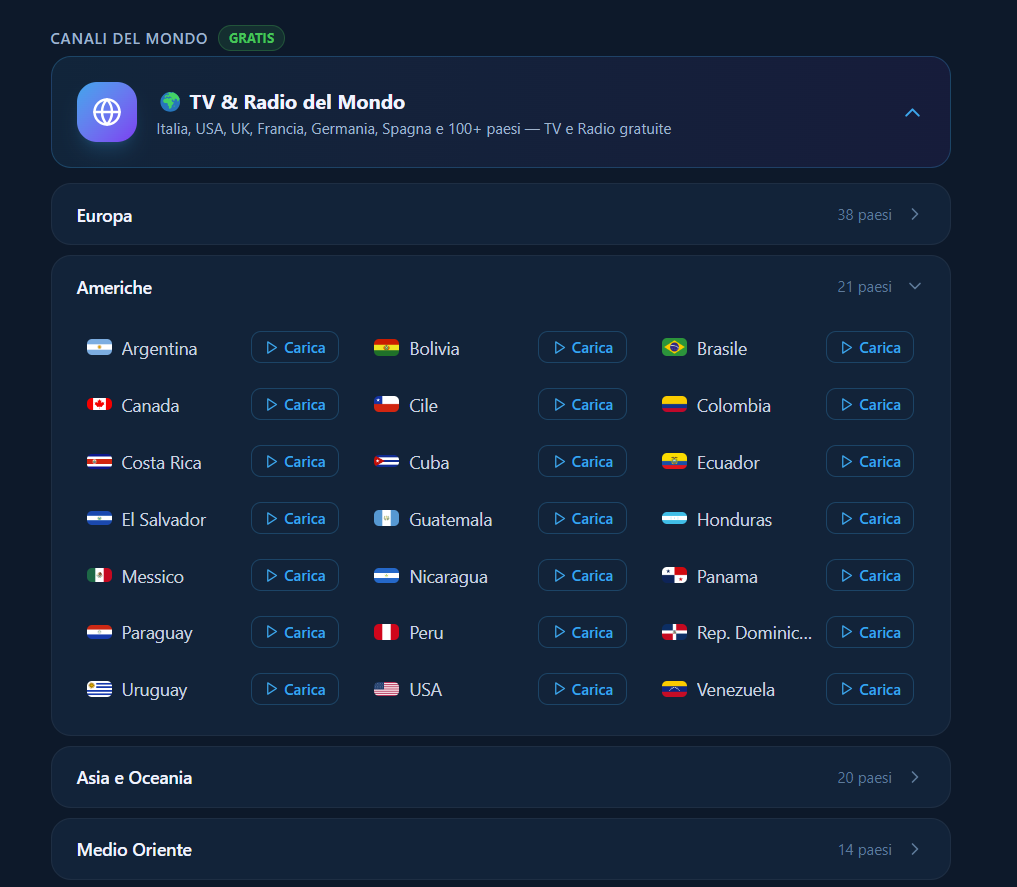The height and width of the screenshot is (887, 1017).
Task: Load Panama channels via Carica
Action: click(870, 575)
